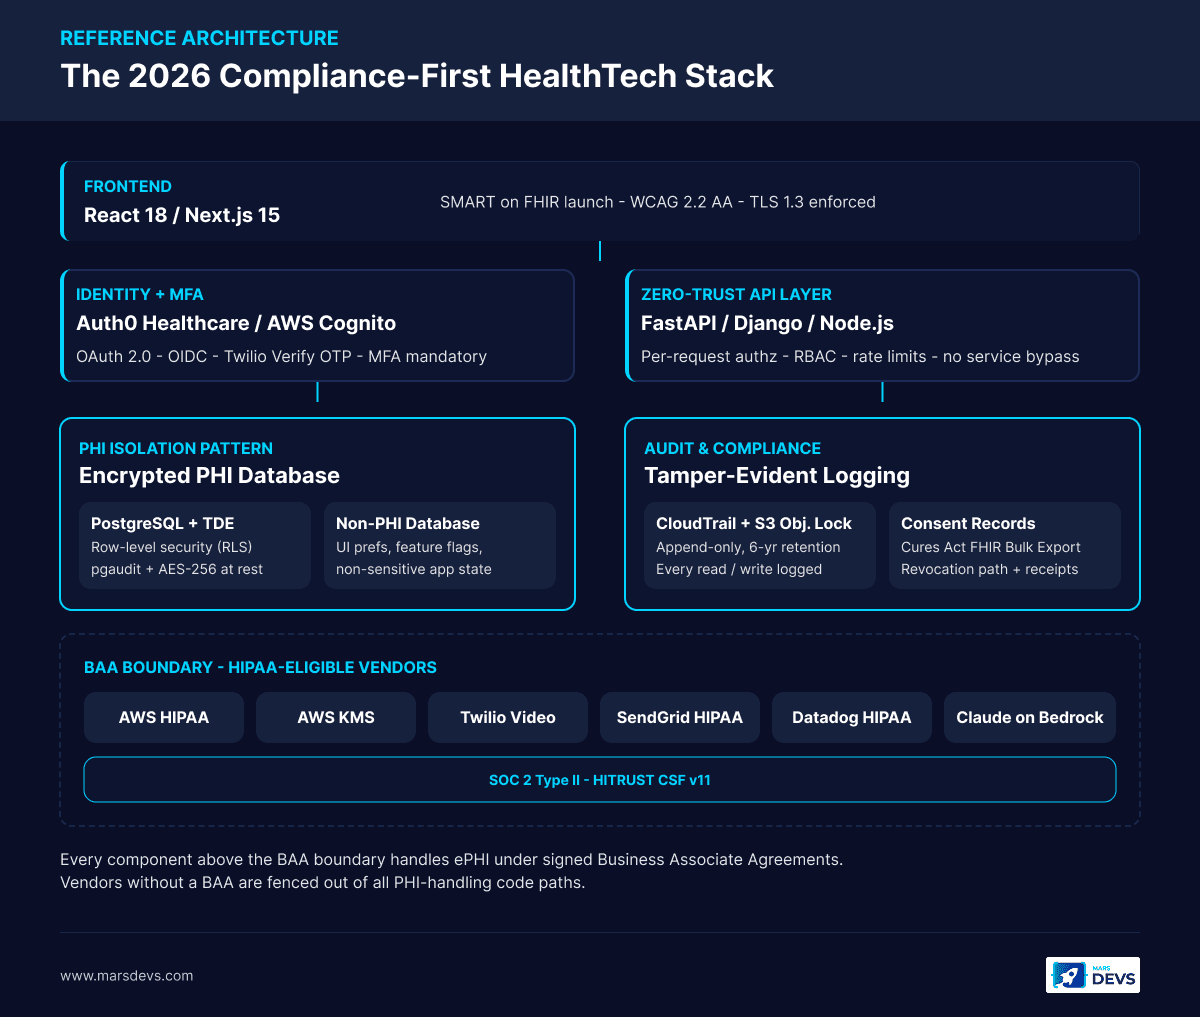The width and height of the screenshot is (1200, 1017).
Task: Select the Datadog HIPAA vendor chip
Action: (x=852, y=717)
